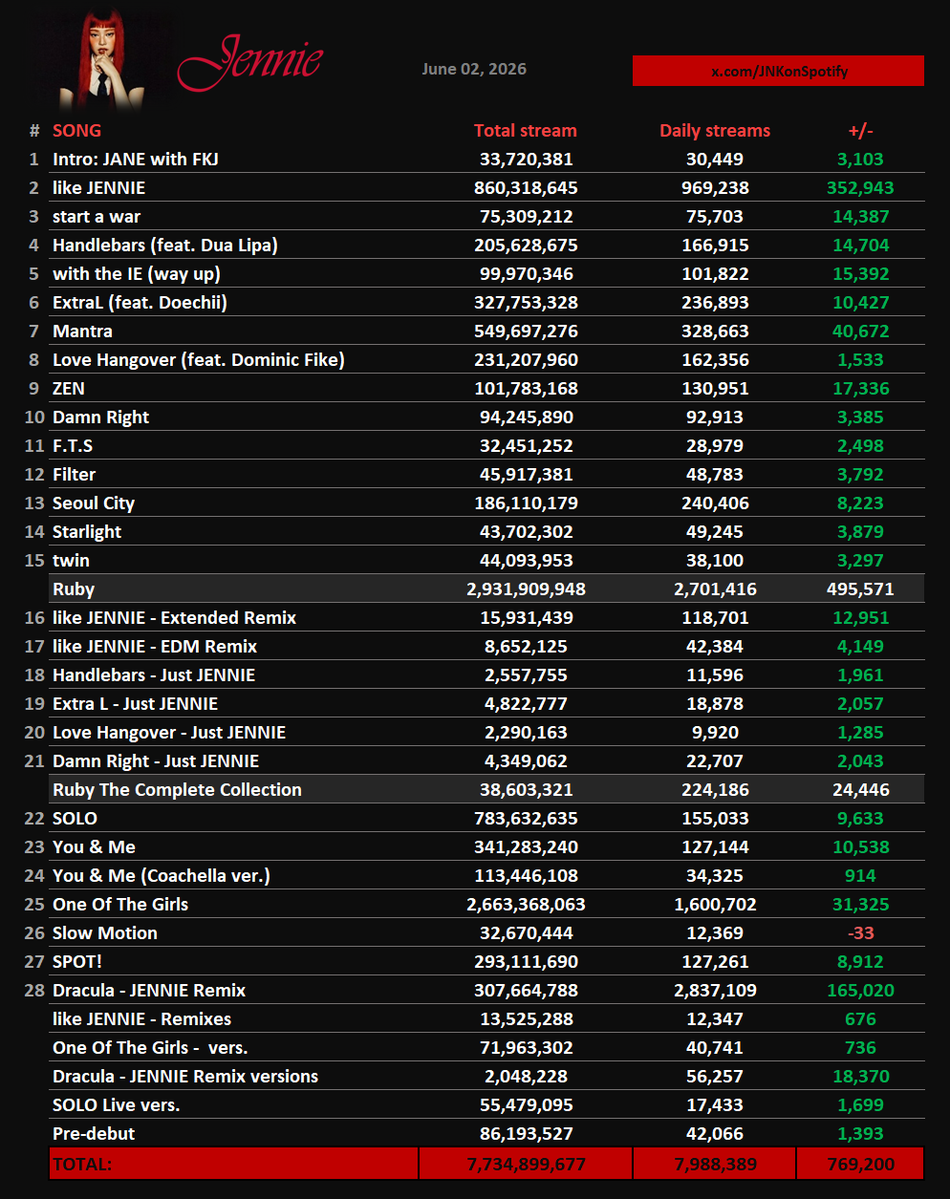Select the song title start a war
This screenshot has width=950, height=1199.
click(96, 216)
